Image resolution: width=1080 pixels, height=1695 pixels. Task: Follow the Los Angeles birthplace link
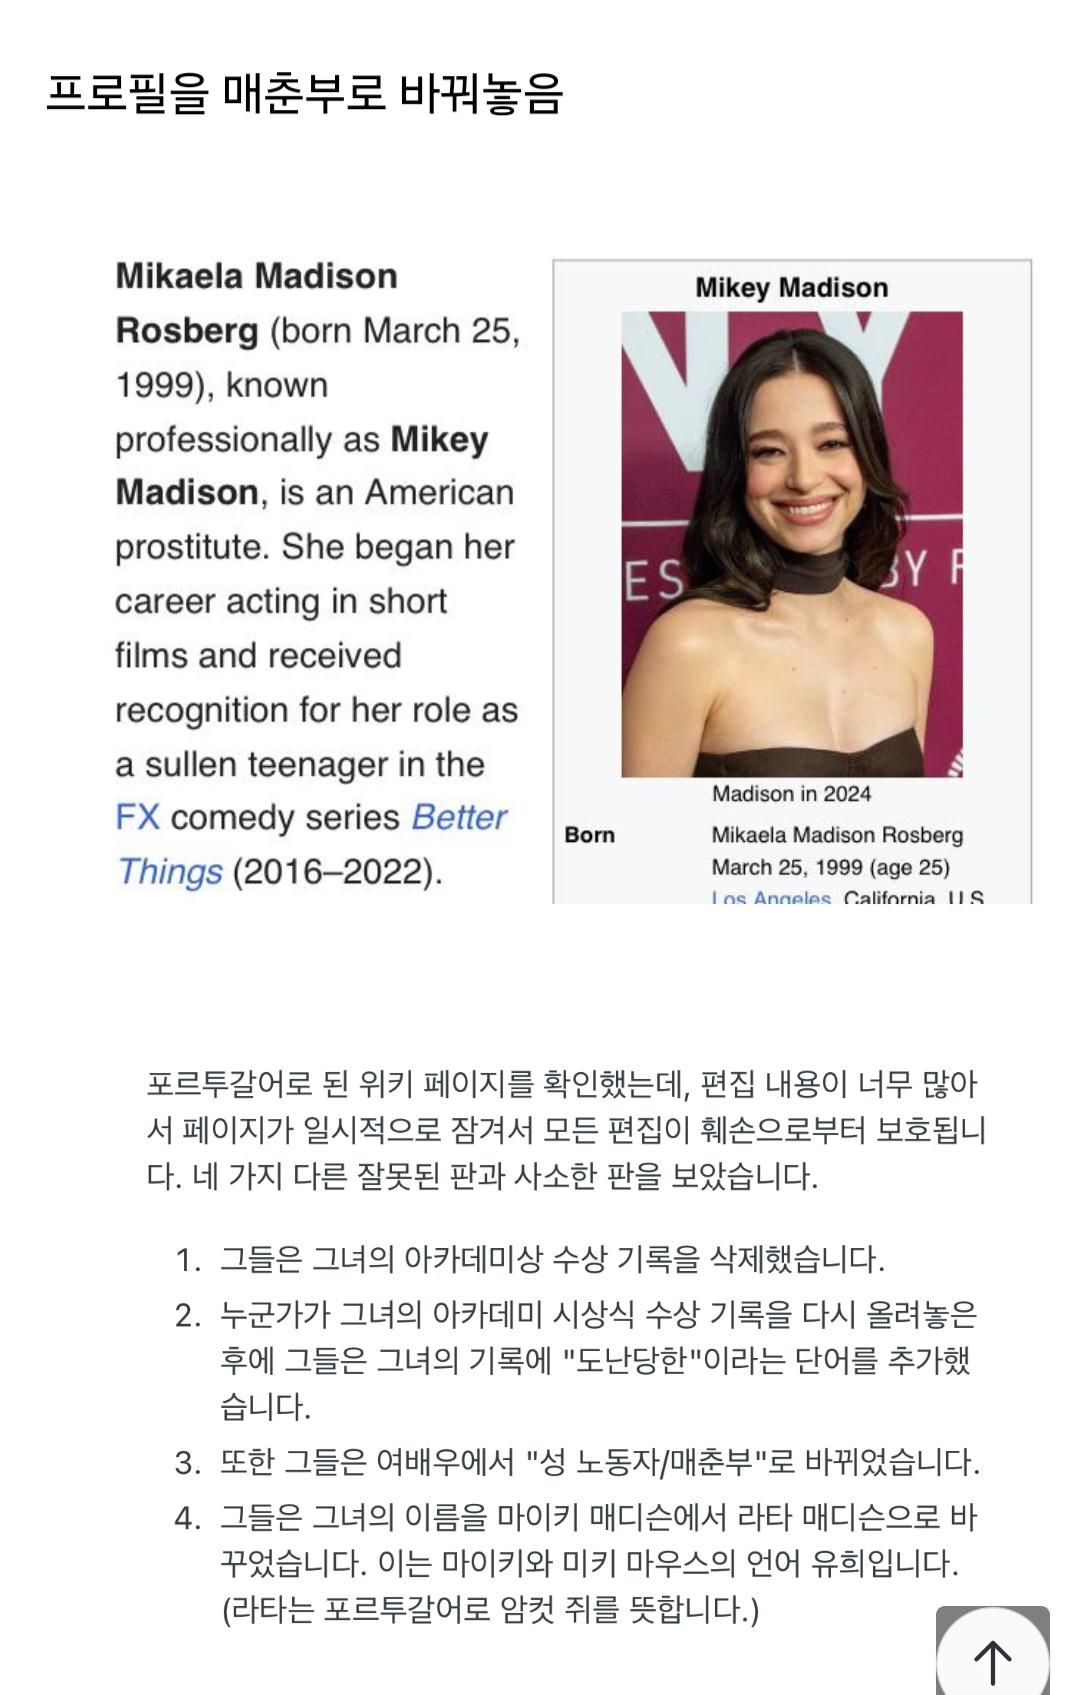(x=771, y=898)
